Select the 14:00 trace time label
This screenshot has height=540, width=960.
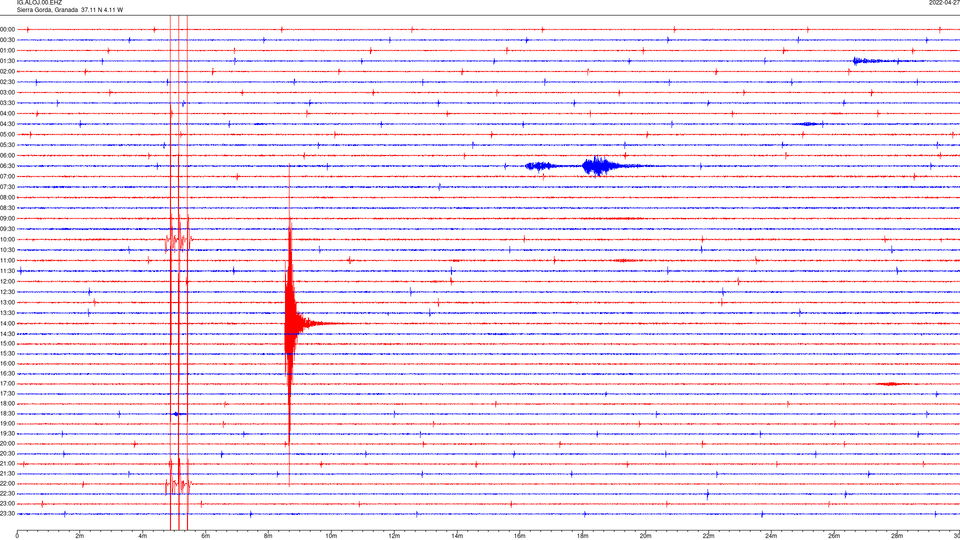click(x=8, y=323)
